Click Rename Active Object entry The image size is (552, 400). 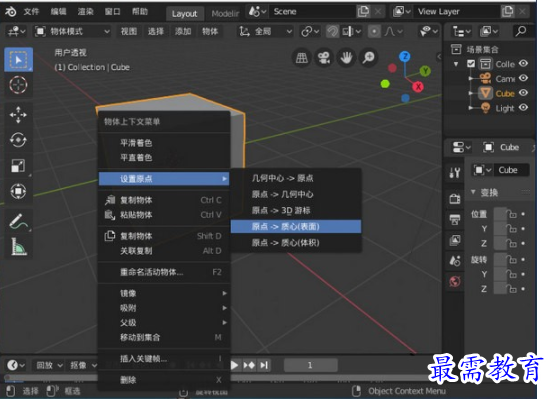coord(164,272)
